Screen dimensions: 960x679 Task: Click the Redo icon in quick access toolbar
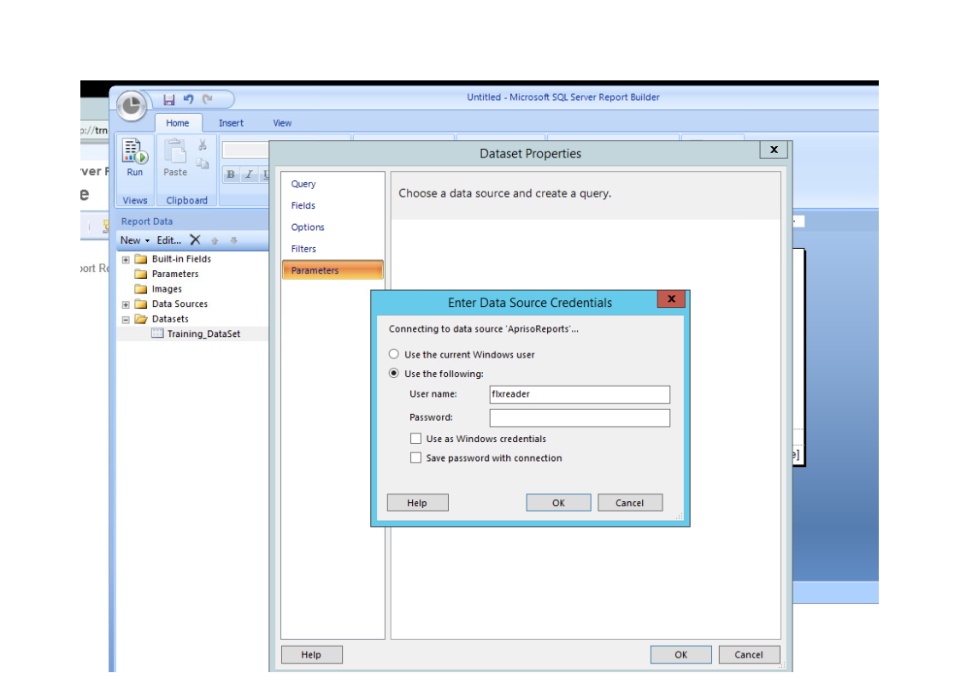(208, 99)
